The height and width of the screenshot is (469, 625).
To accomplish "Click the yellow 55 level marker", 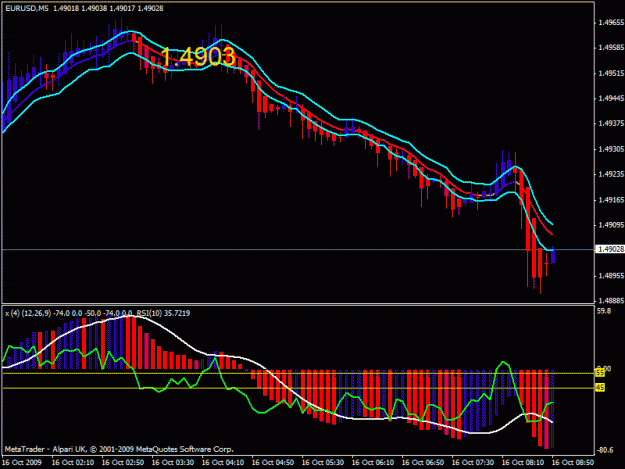I will 600,373.
